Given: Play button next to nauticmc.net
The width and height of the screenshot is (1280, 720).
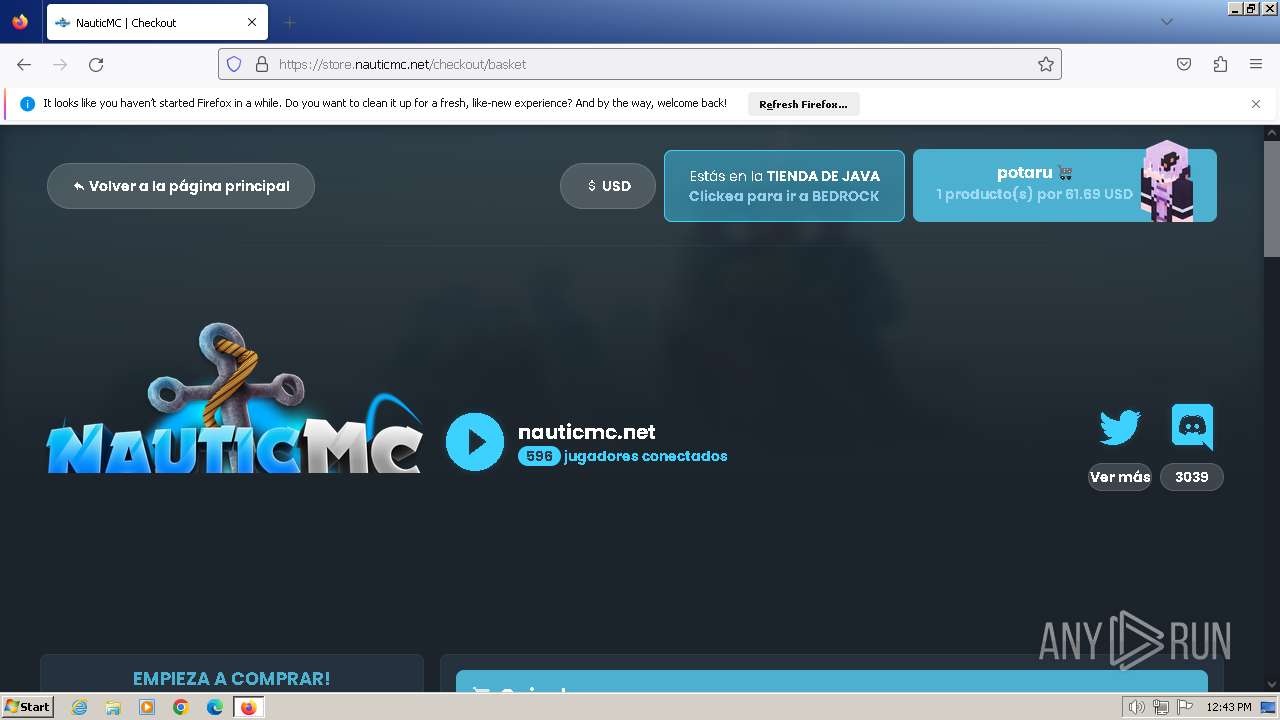Looking at the screenshot, I should pos(475,442).
